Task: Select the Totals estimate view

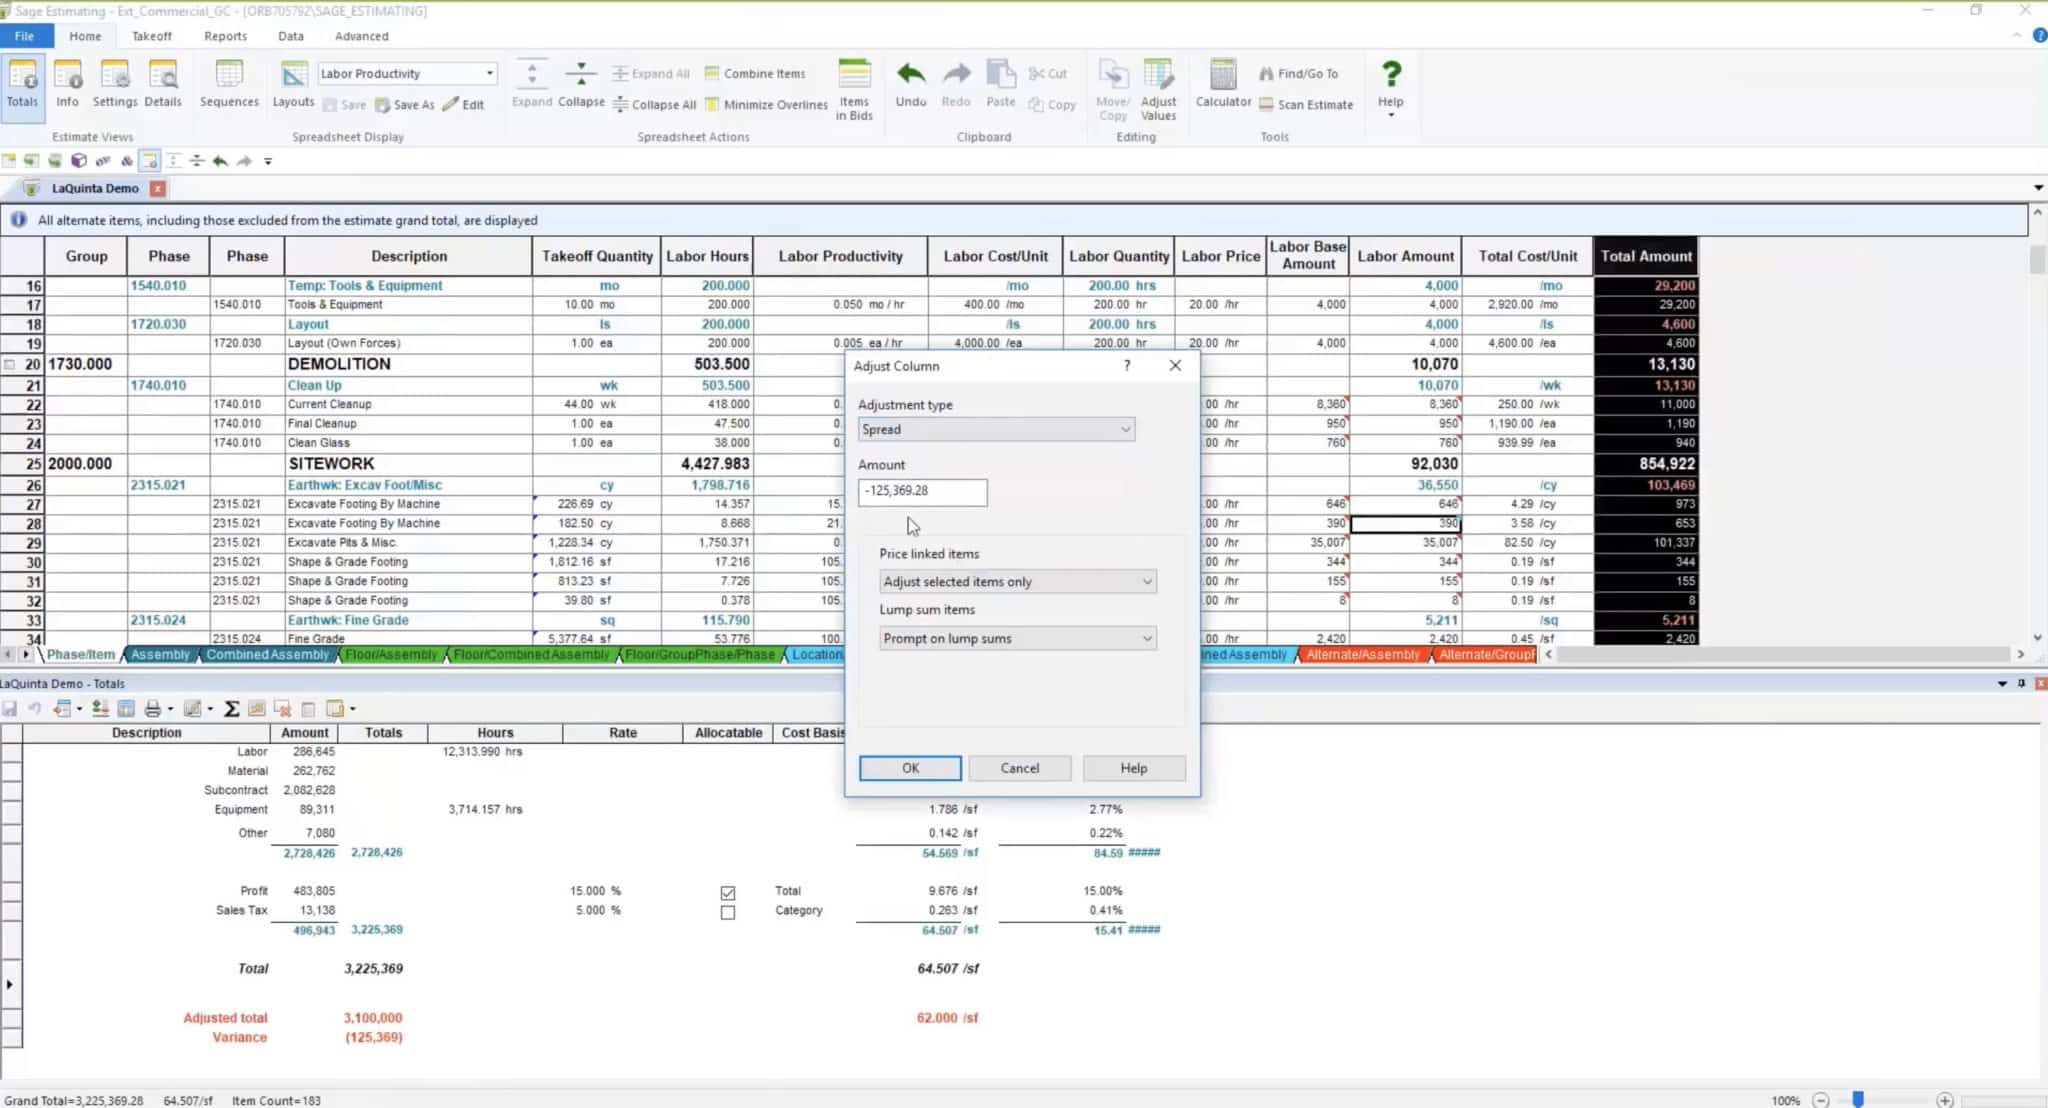Action: [x=22, y=85]
